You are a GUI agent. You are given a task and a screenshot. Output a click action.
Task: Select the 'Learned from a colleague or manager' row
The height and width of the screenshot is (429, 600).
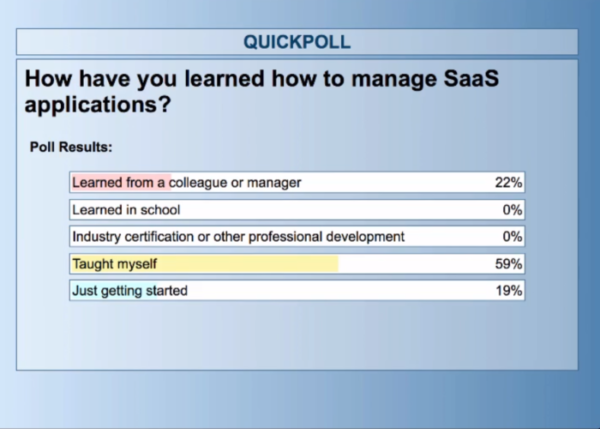[x=297, y=182]
